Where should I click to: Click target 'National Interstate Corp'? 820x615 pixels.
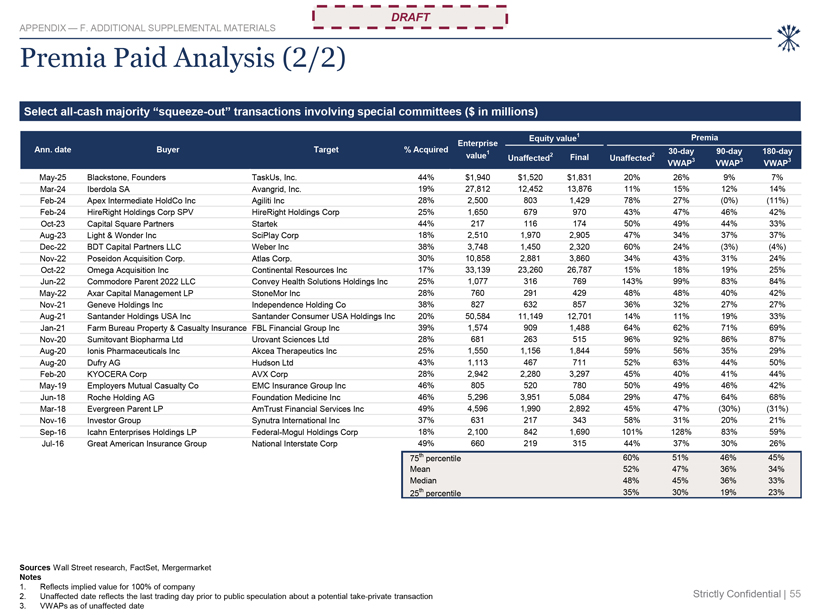click(294, 443)
